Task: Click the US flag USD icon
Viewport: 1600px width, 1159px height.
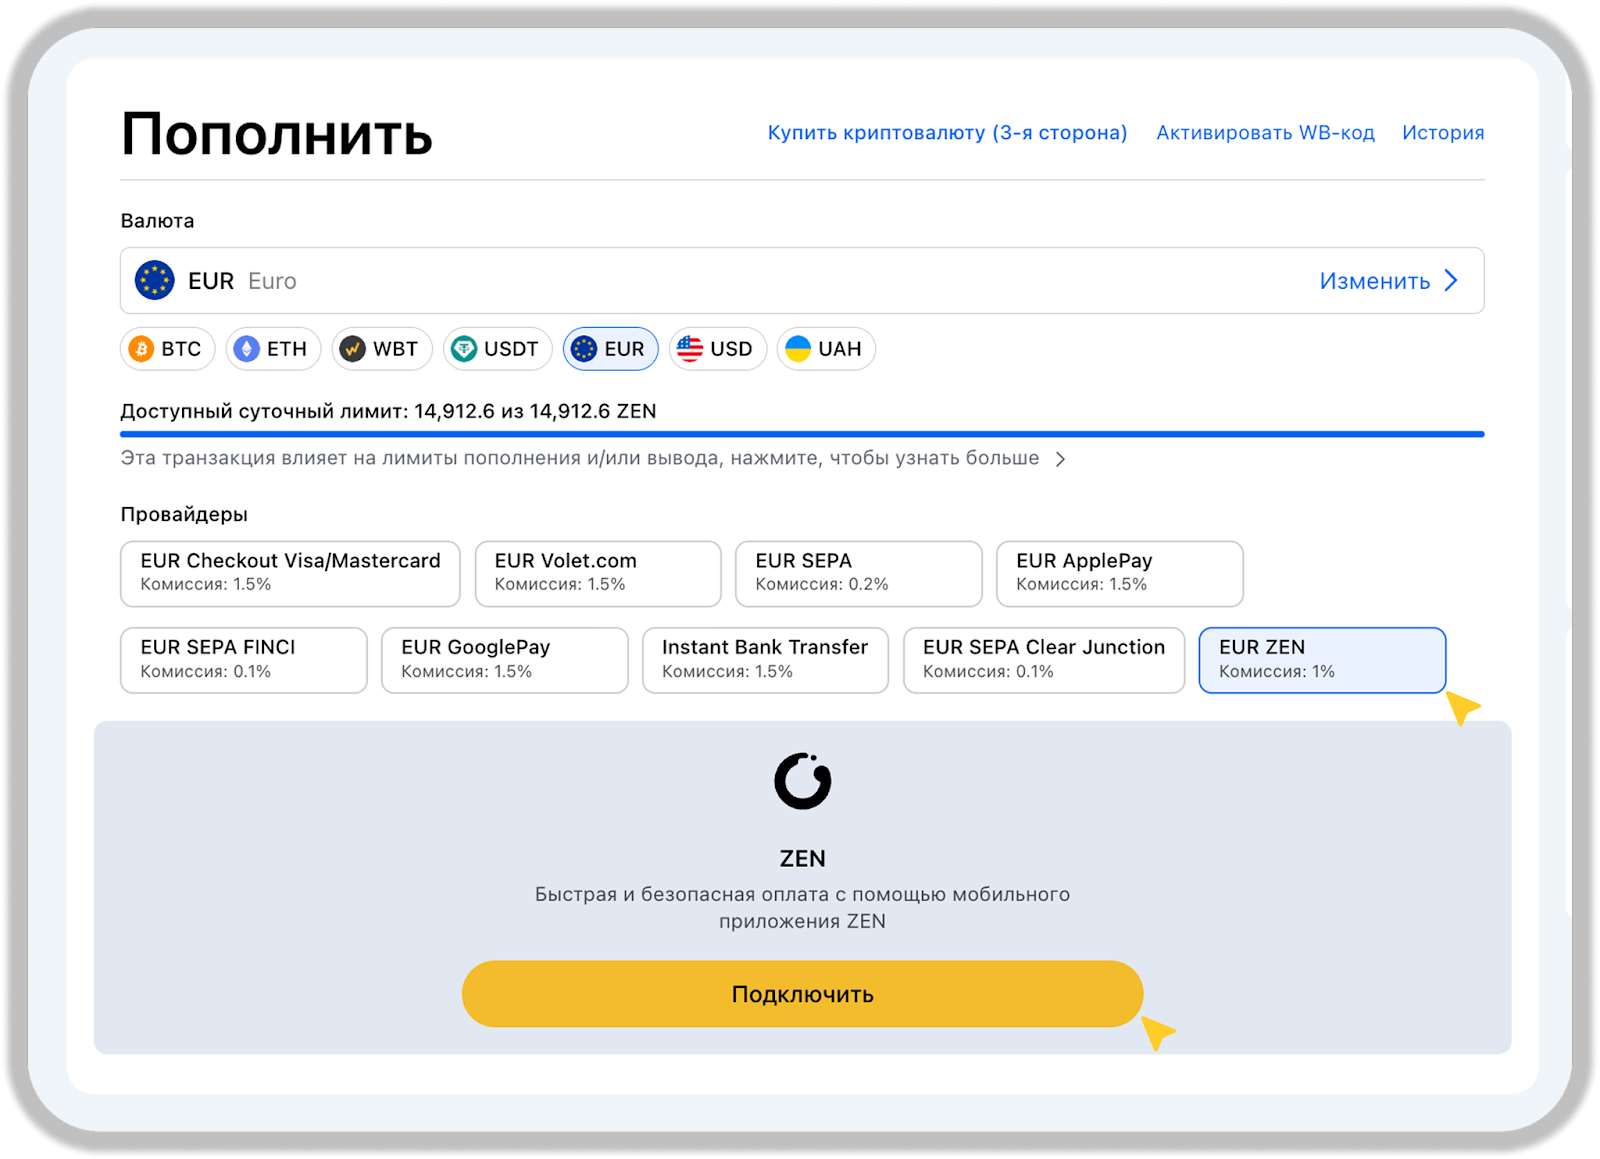Action: tap(690, 349)
